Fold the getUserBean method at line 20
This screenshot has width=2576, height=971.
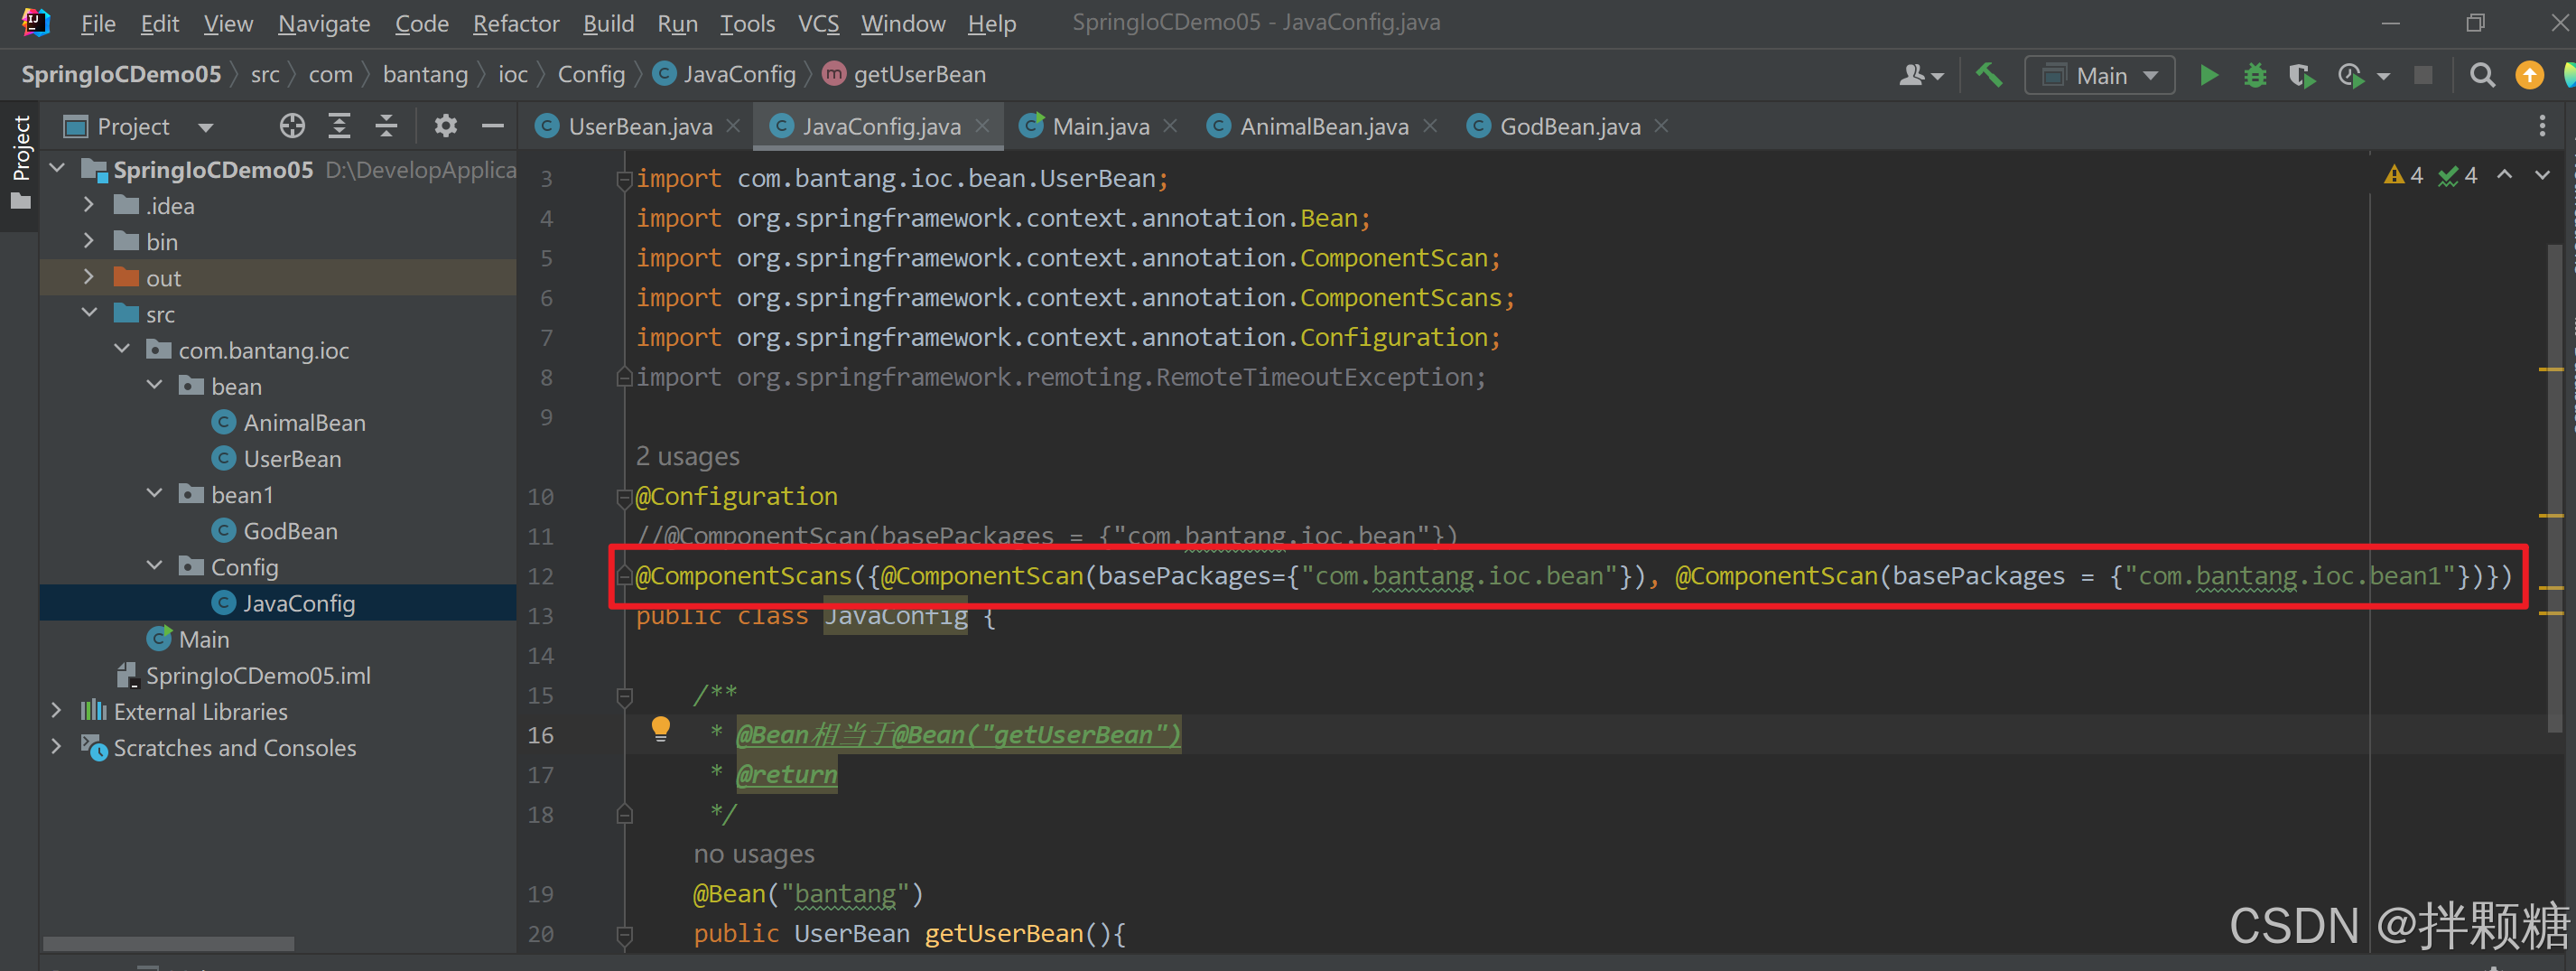(624, 935)
